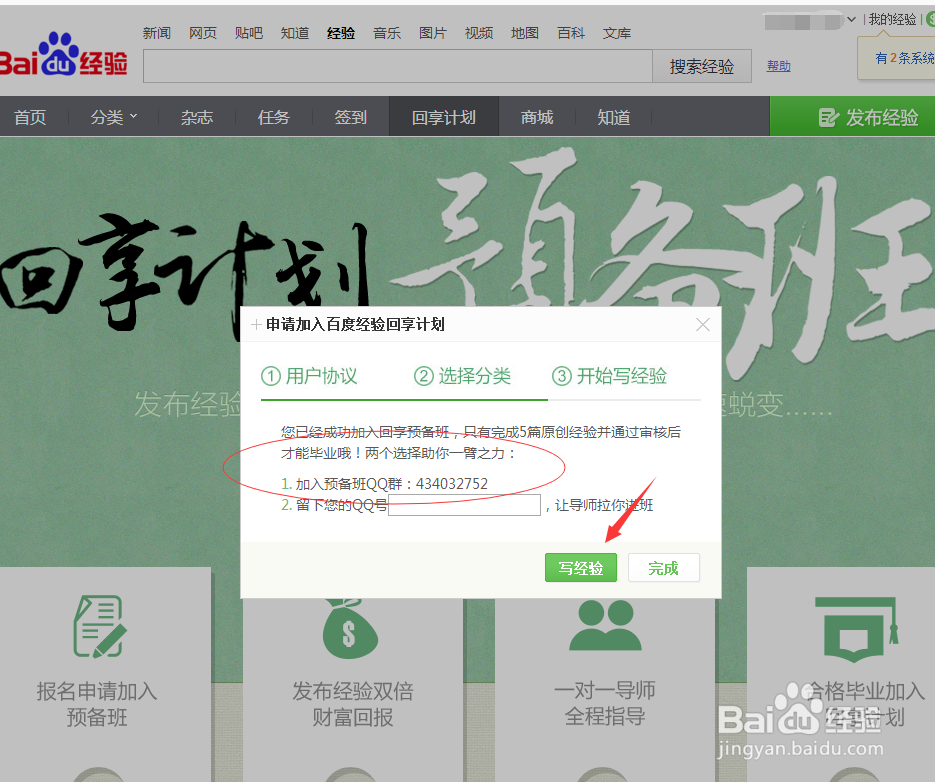Viewport: 935px width, 782px height.
Task: Select step 2 选择分类 tab
Action: [462, 376]
